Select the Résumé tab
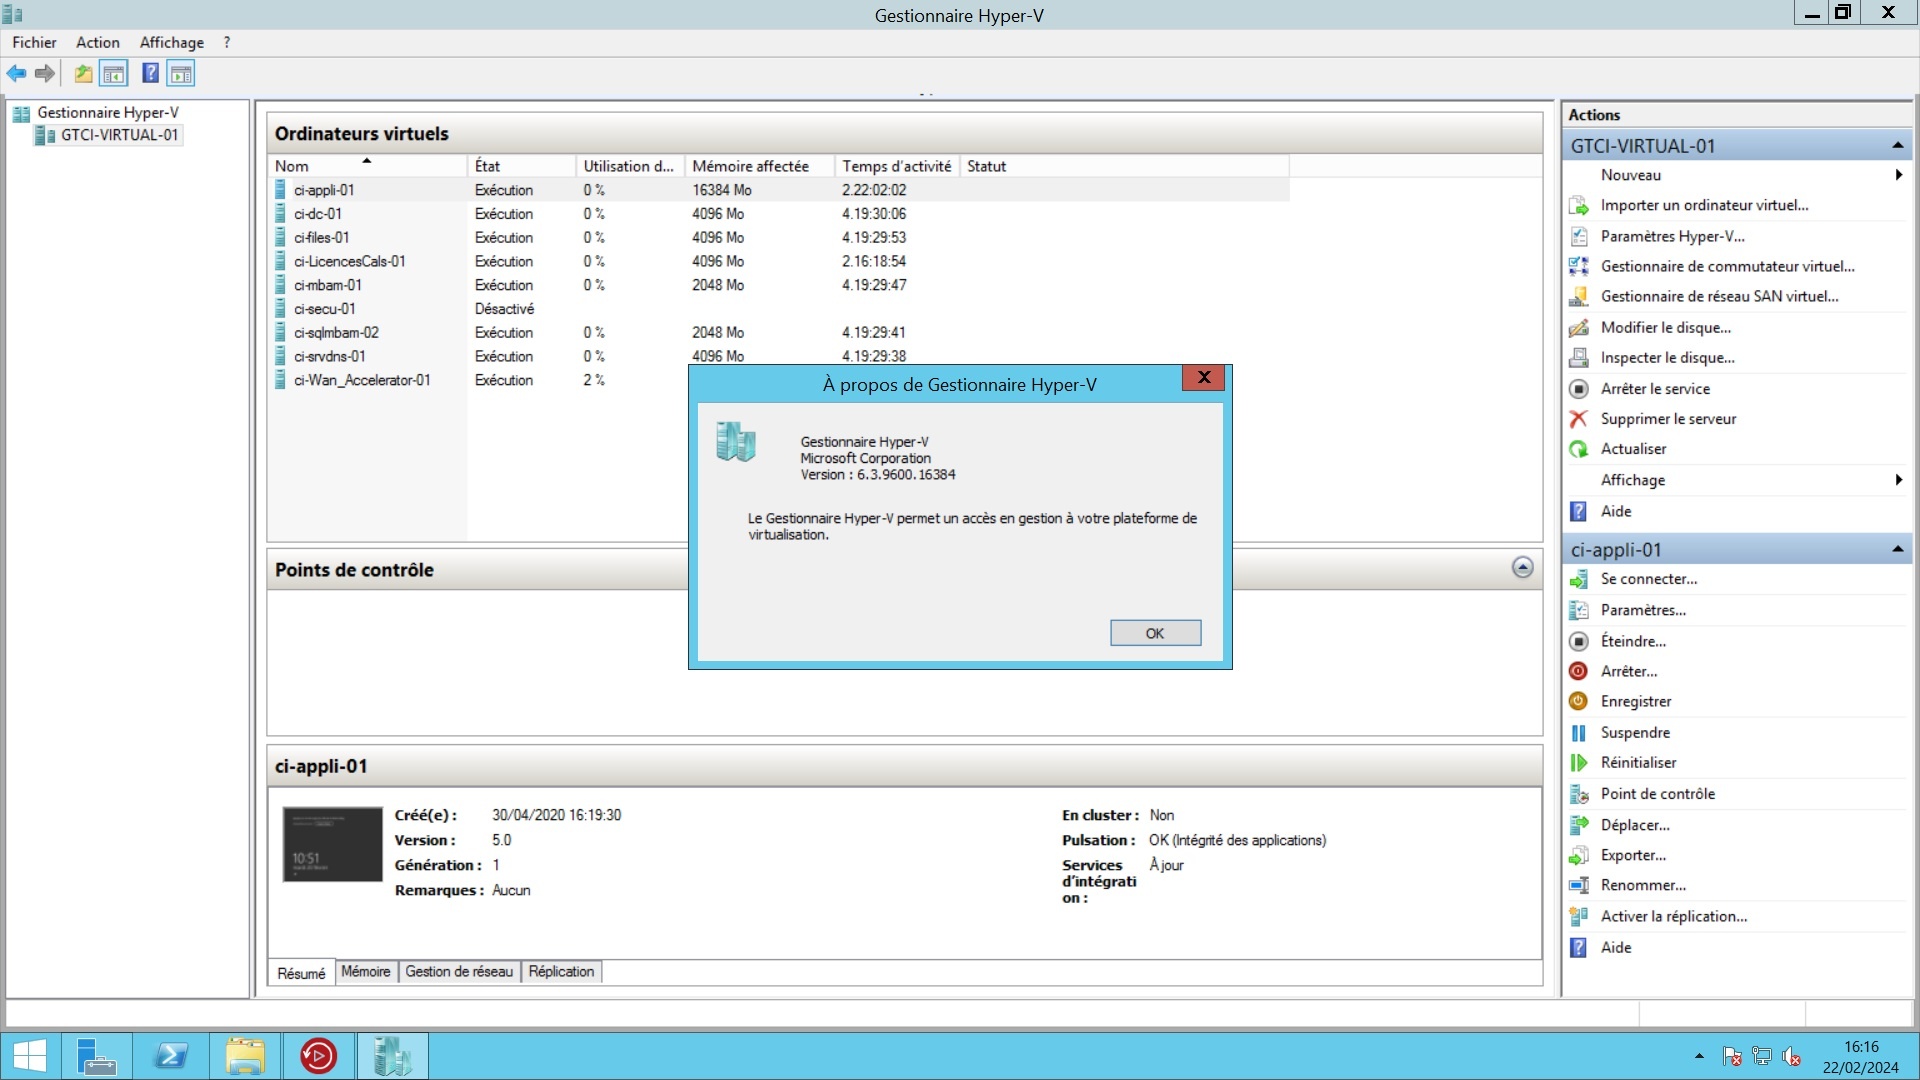Screen dimensions: 1920x1080 pos(301,973)
